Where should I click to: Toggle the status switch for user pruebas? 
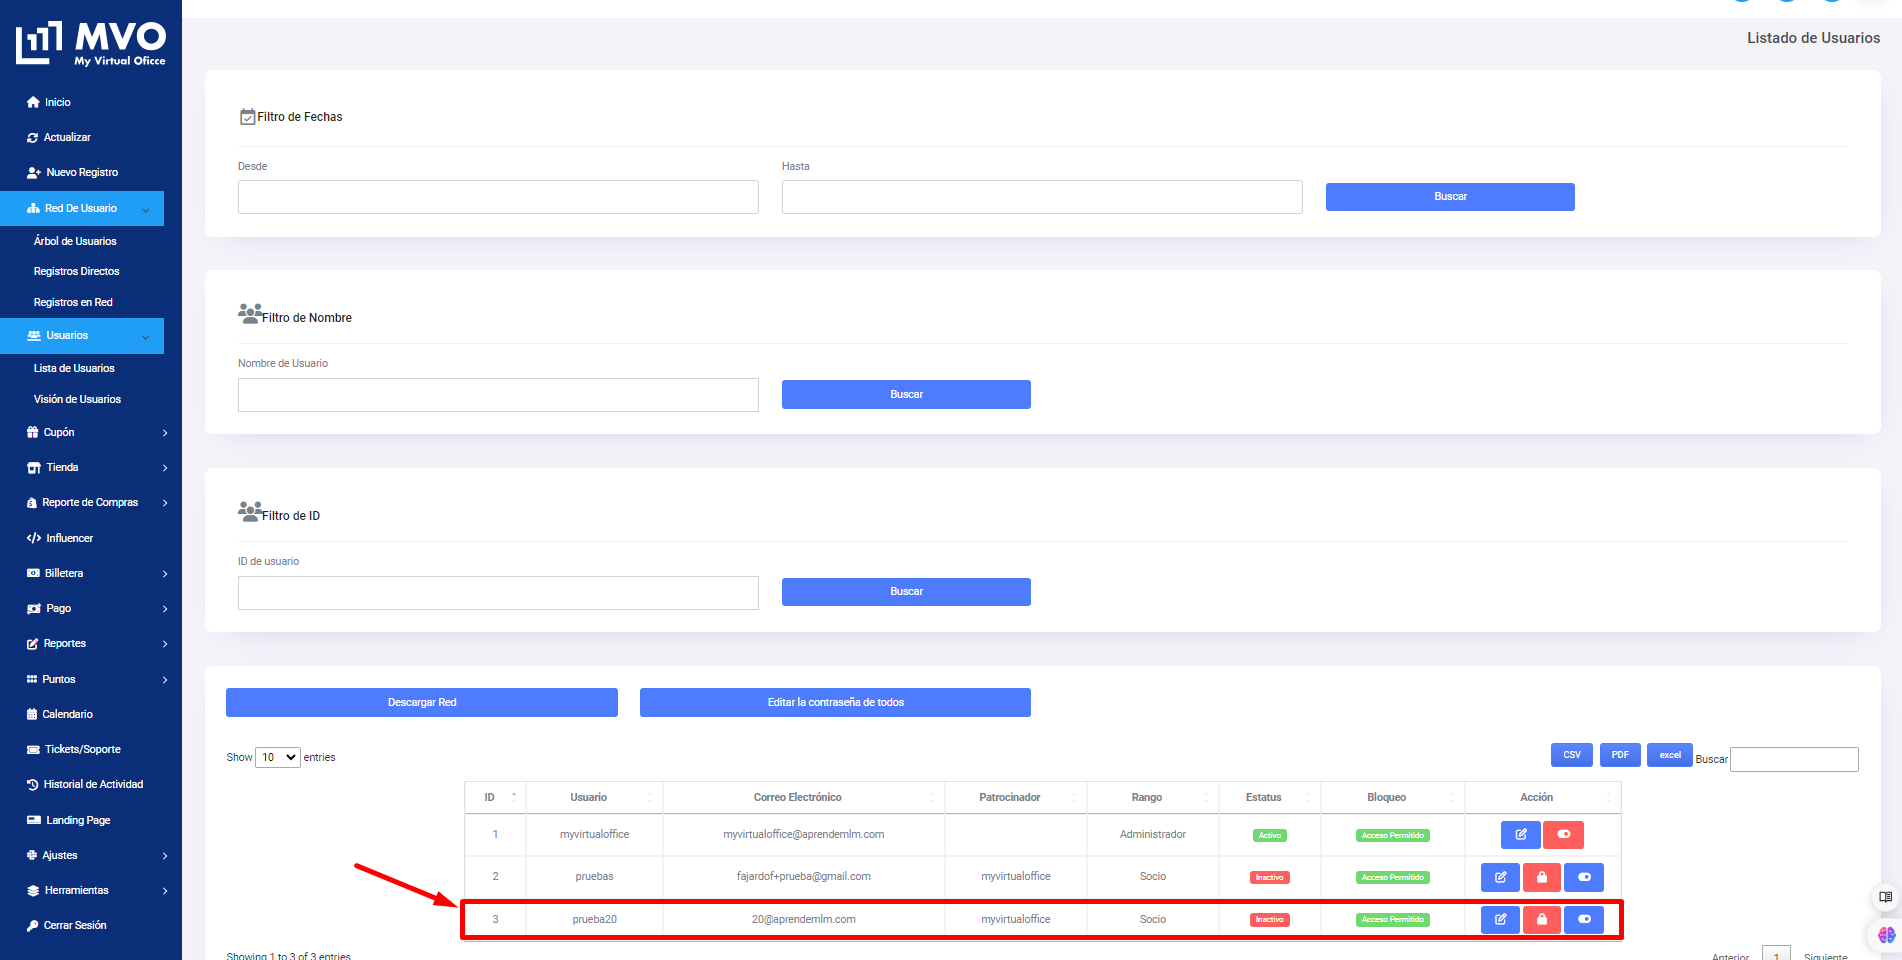click(x=1584, y=877)
